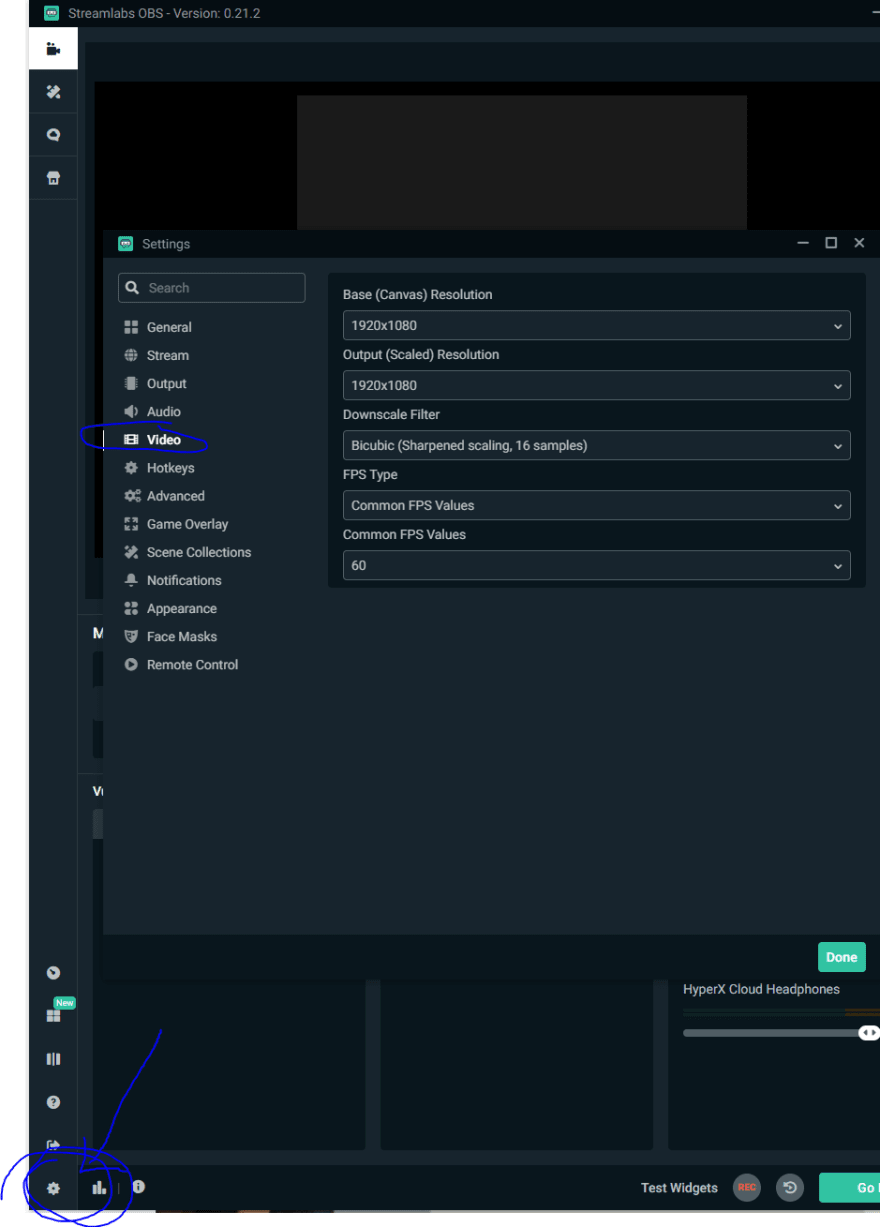
Task: Select the Face Masks settings category
Action: tap(181, 636)
